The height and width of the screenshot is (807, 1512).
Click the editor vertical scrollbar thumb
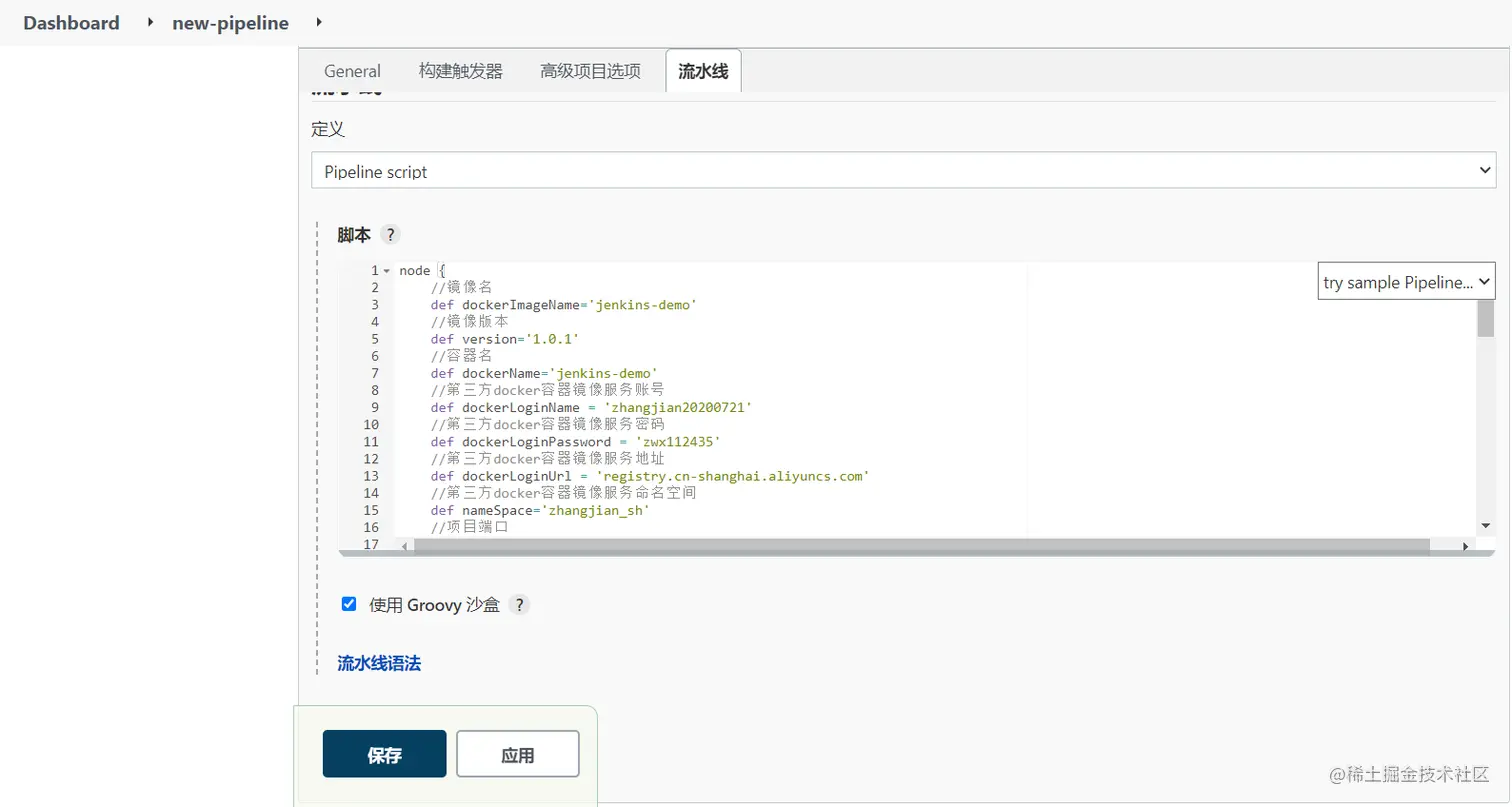point(1485,318)
